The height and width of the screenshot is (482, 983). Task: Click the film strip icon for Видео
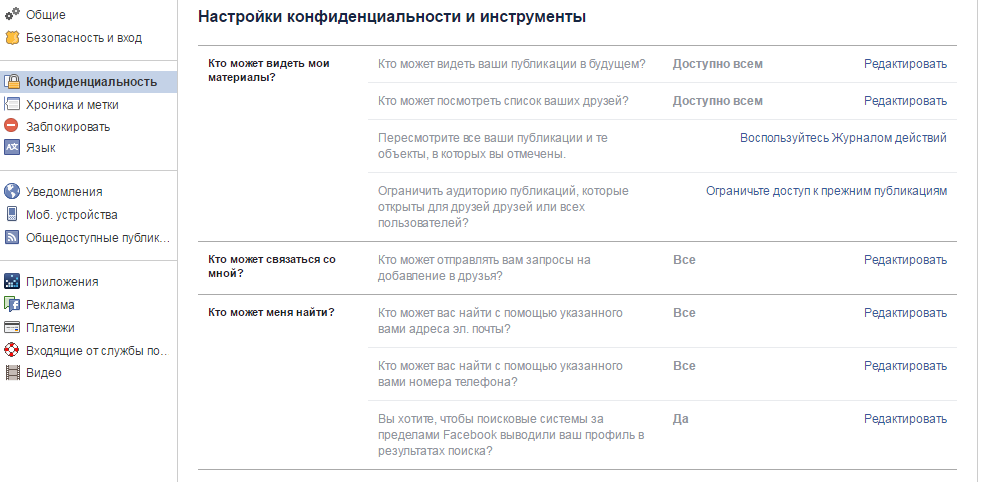[12, 373]
